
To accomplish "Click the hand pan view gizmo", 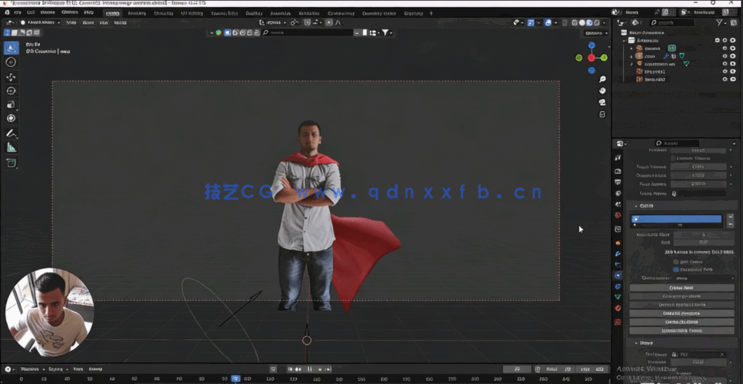I will [x=602, y=91].
